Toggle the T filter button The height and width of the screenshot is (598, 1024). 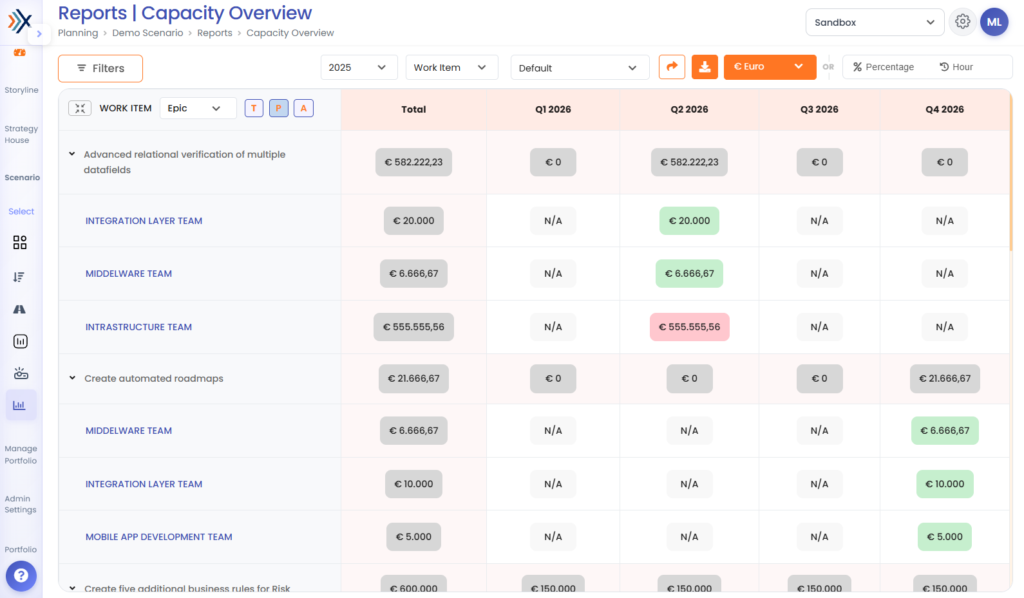pyautogui.click(x=254, y=108)
